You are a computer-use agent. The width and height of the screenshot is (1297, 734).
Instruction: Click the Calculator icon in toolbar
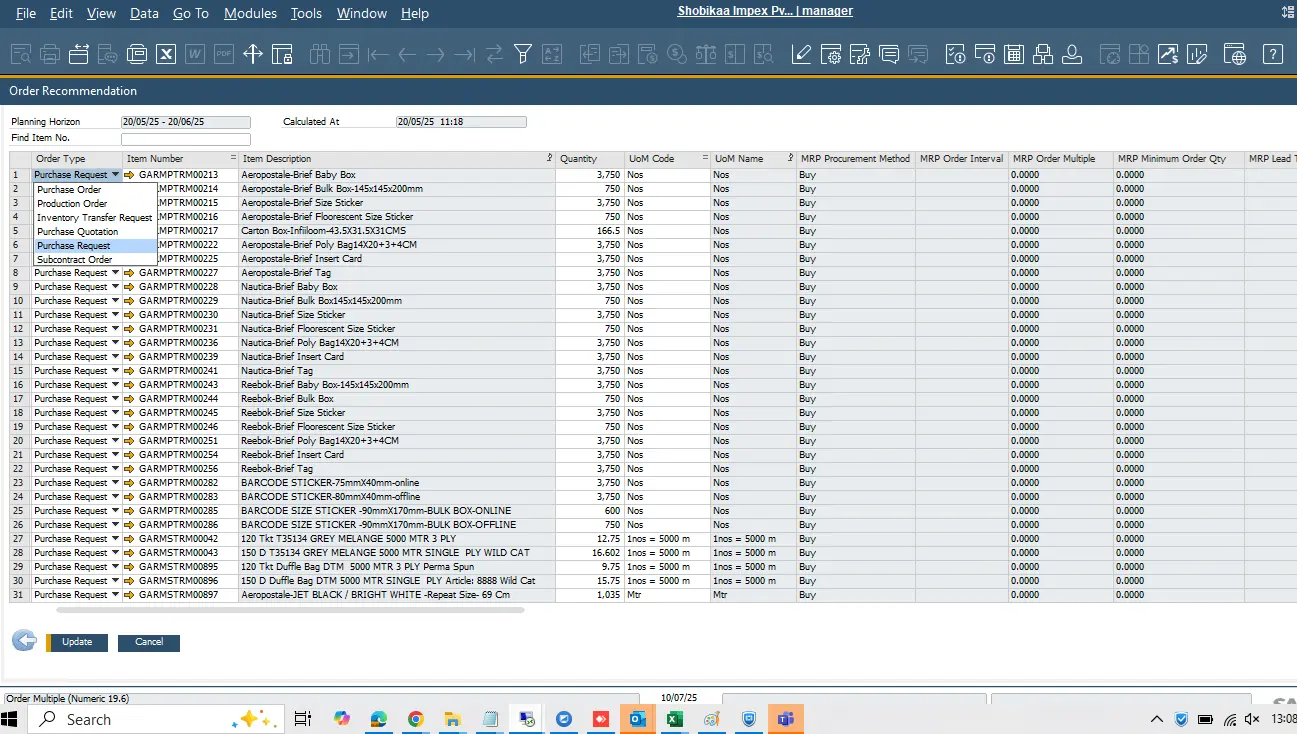coord(1015,54)
